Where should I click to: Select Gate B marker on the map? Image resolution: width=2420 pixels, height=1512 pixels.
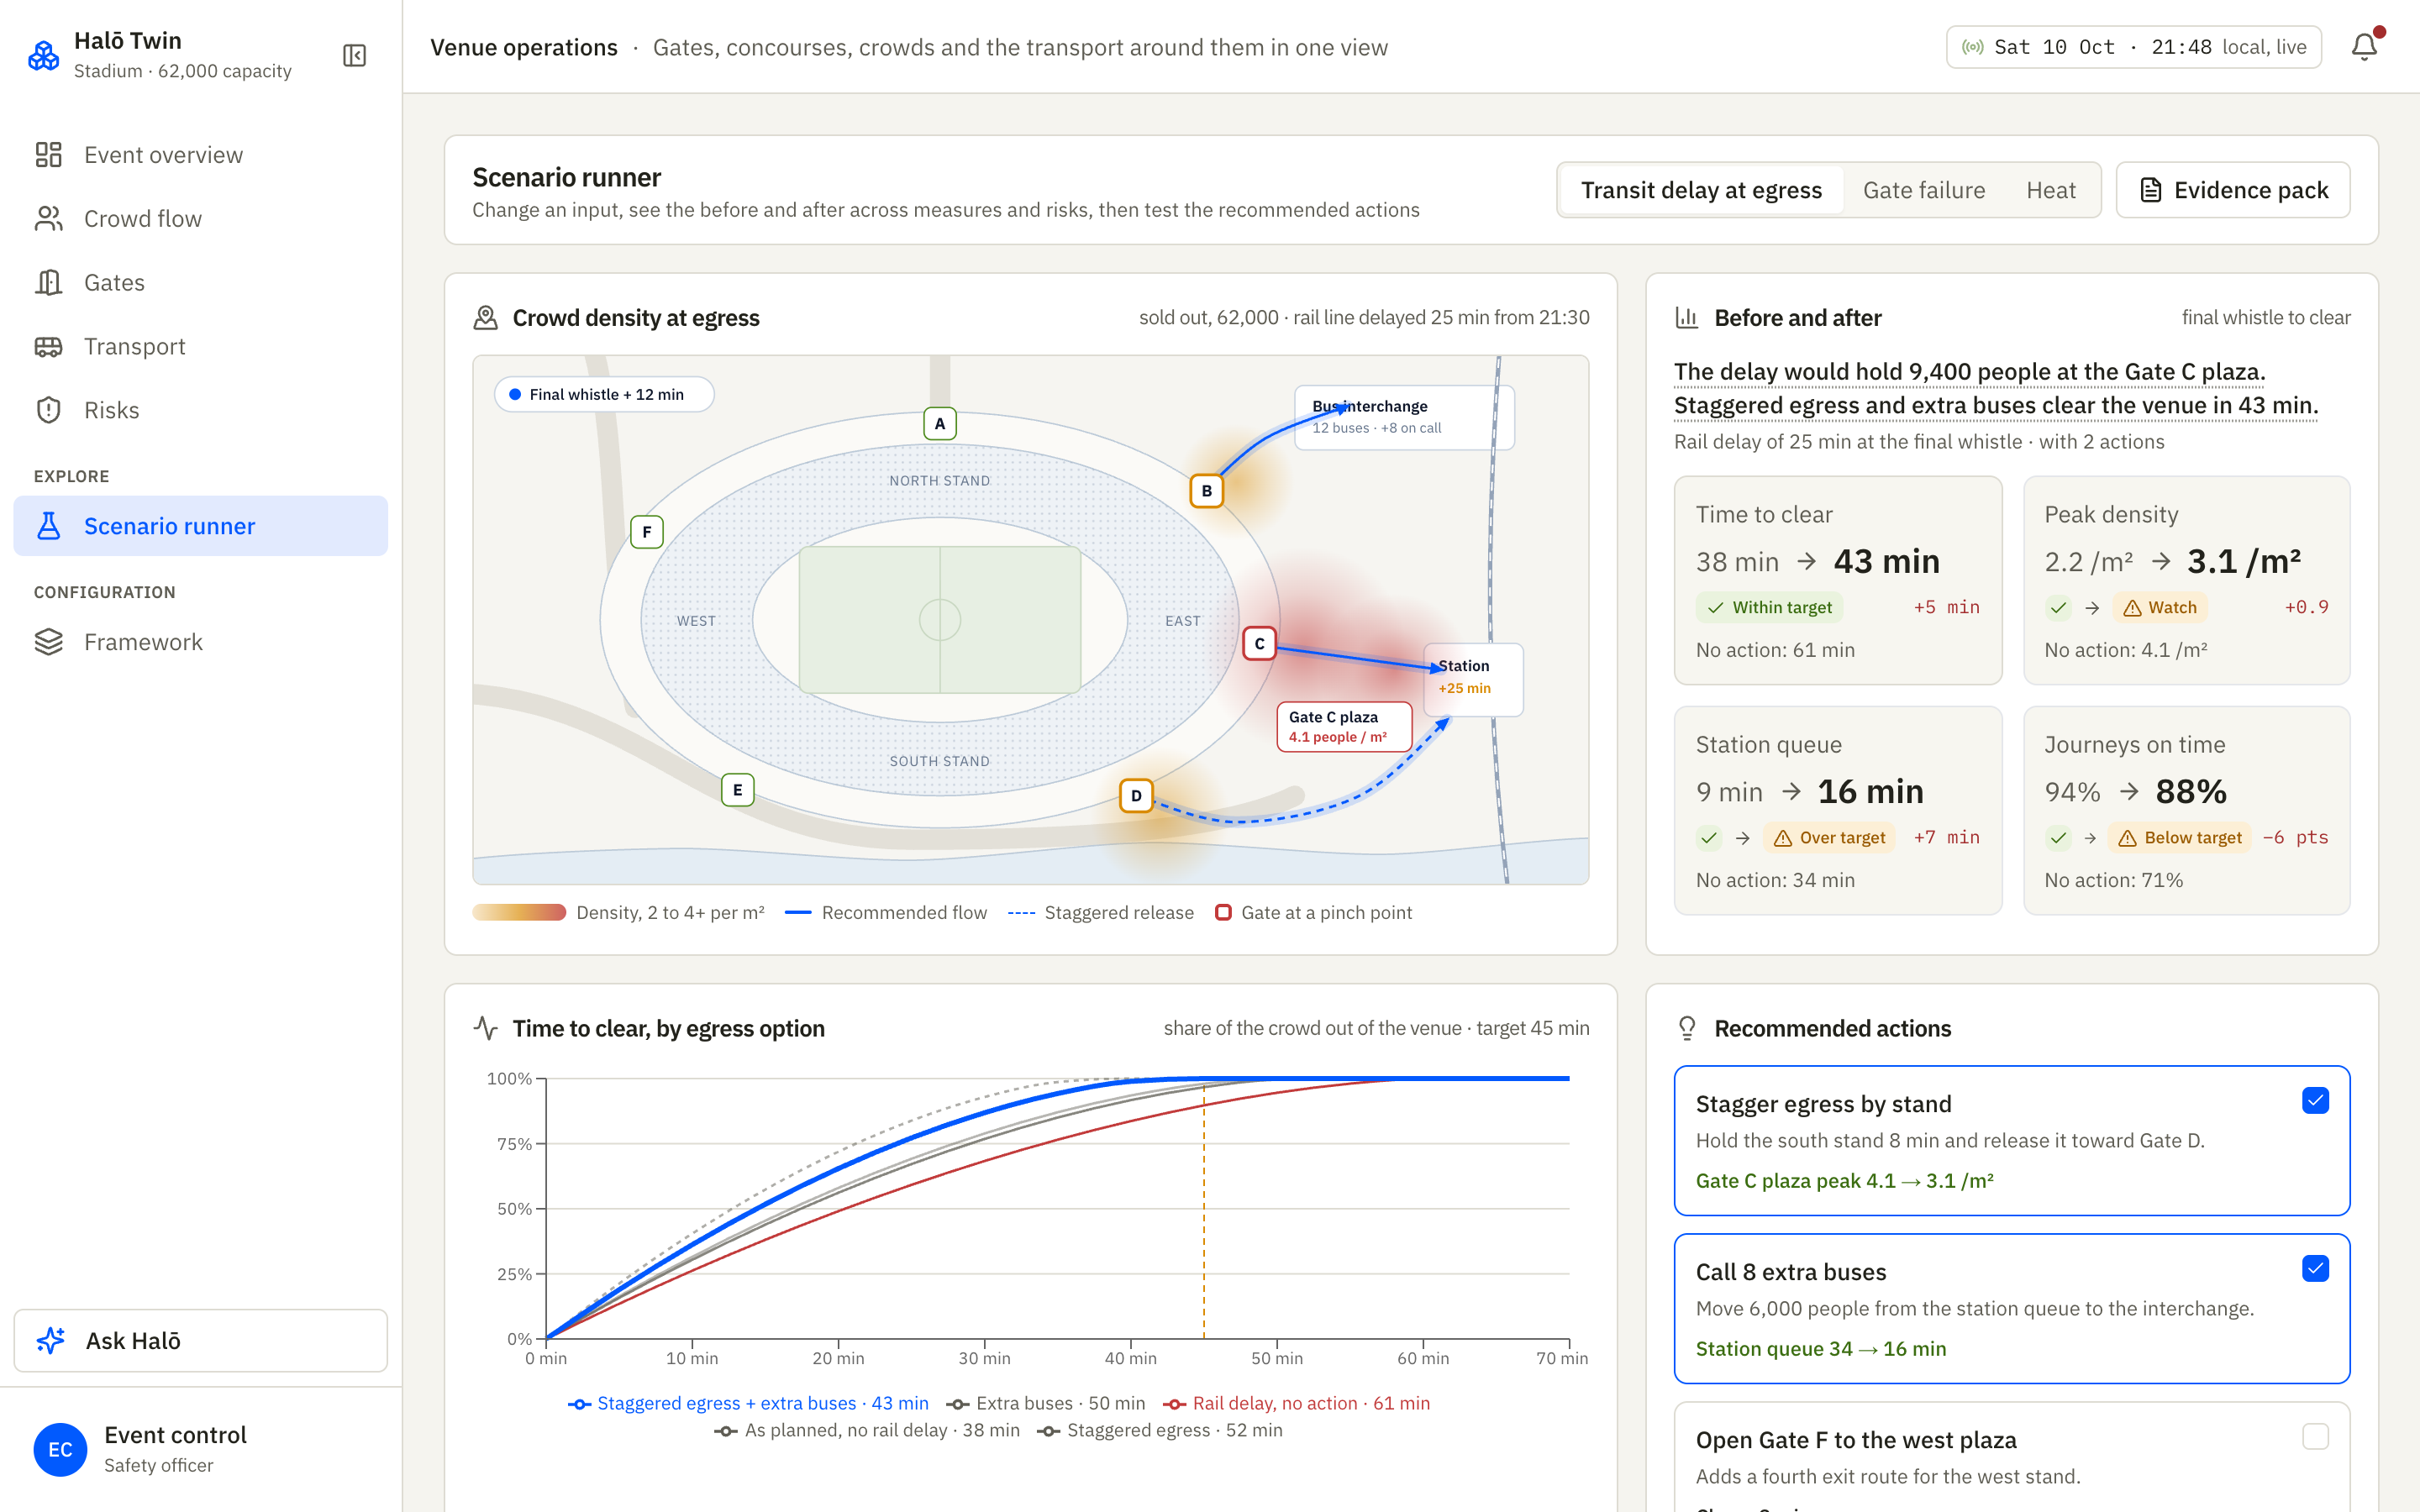tap(1206, 491)
